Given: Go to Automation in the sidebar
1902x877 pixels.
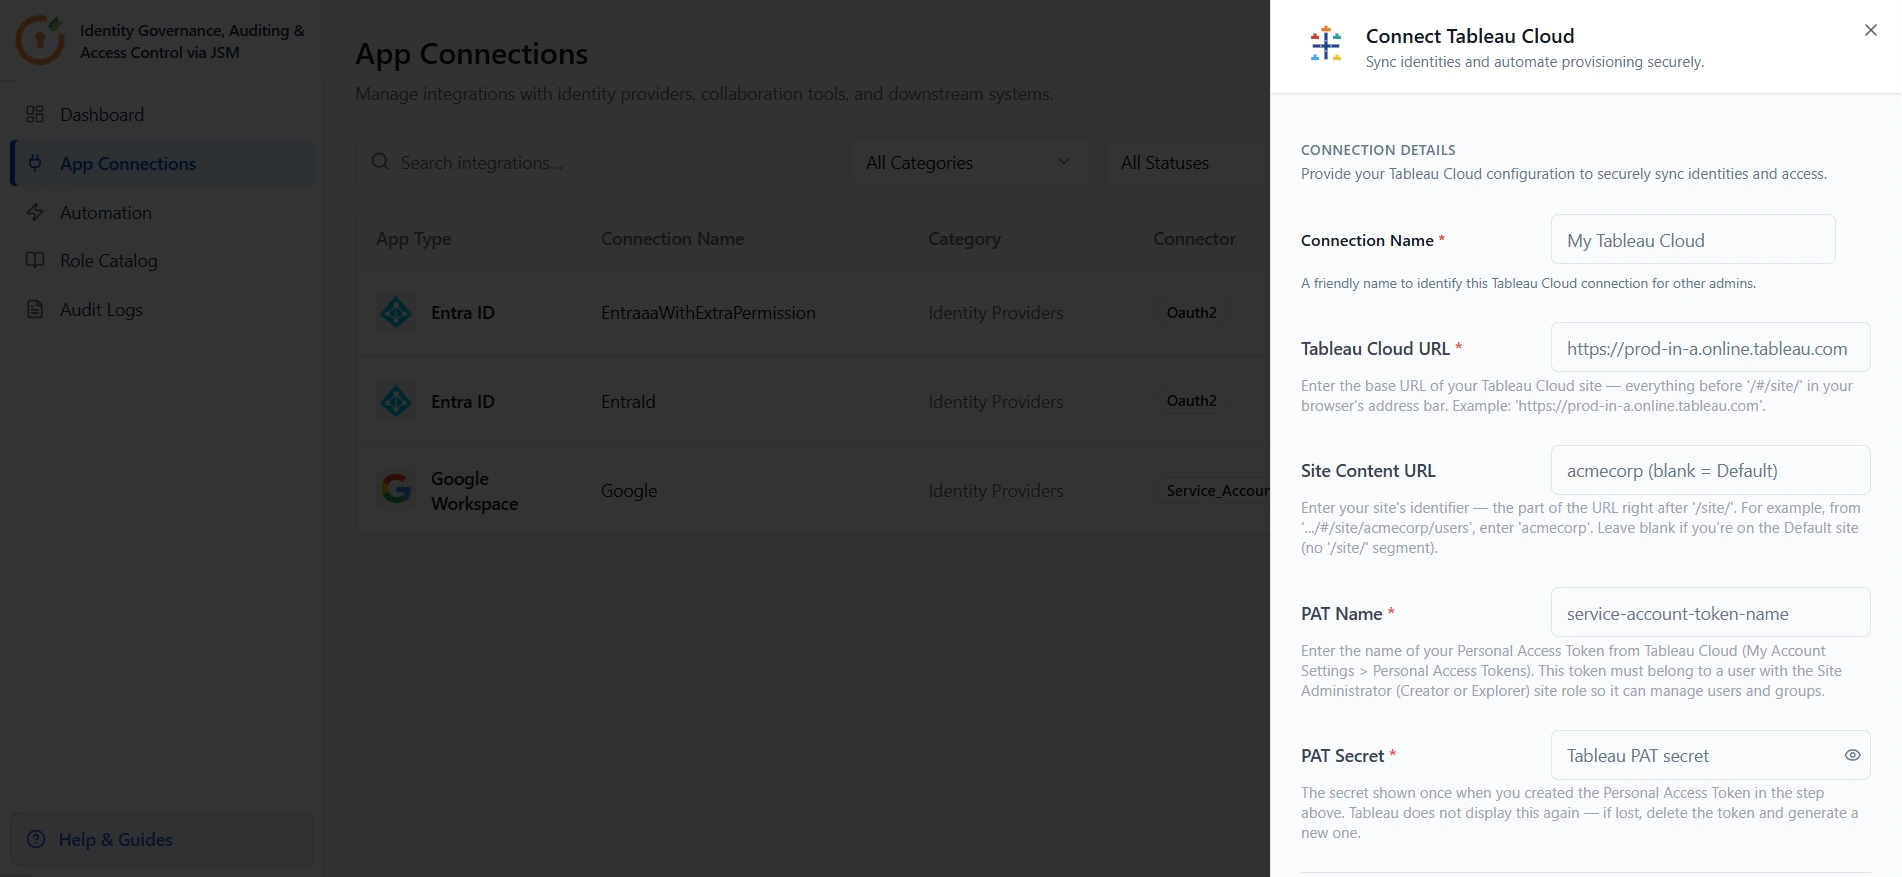Looking at the screenshot, I should (162, 212).
